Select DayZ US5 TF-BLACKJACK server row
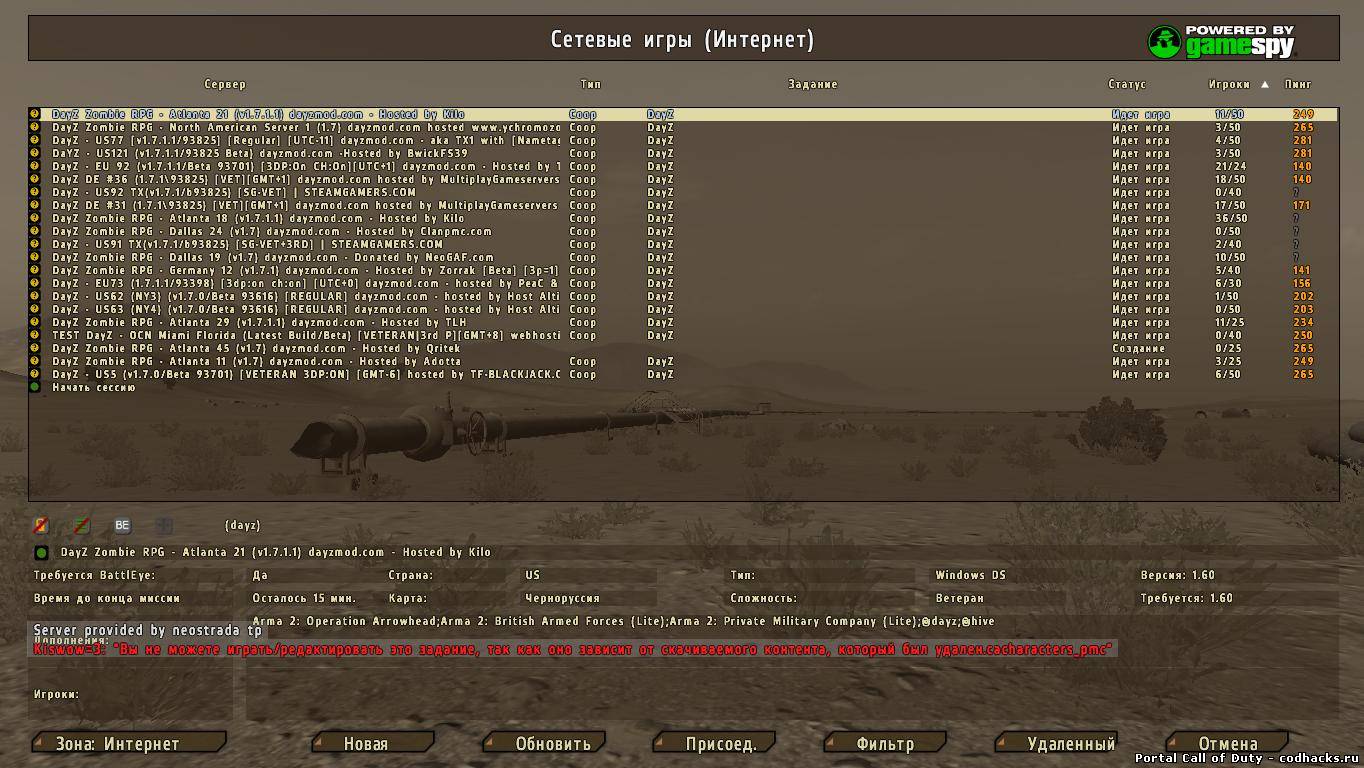This screenshot has width=1364, height=768. (683, 375)
